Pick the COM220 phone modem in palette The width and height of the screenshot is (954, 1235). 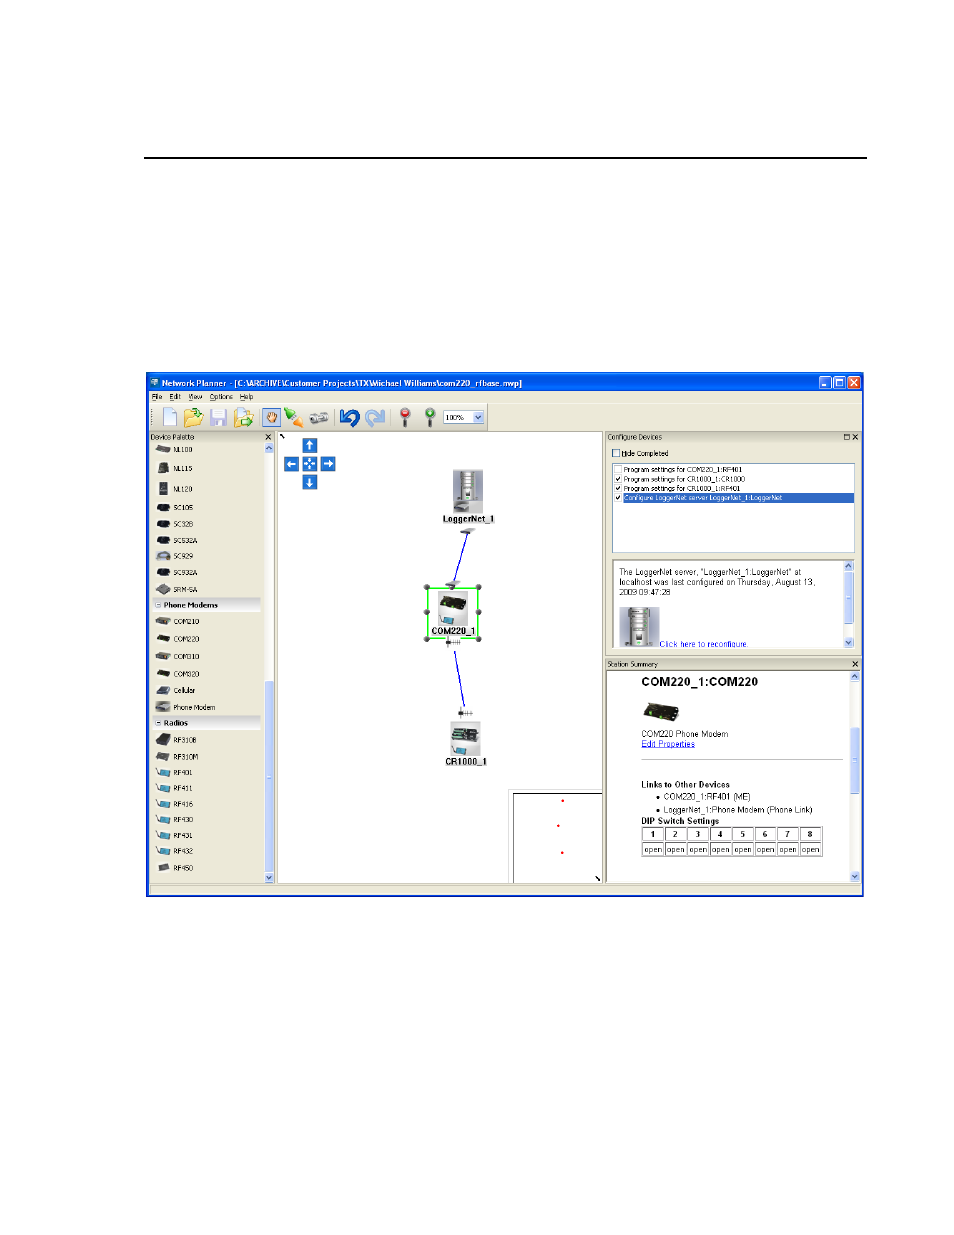[177, 639]
